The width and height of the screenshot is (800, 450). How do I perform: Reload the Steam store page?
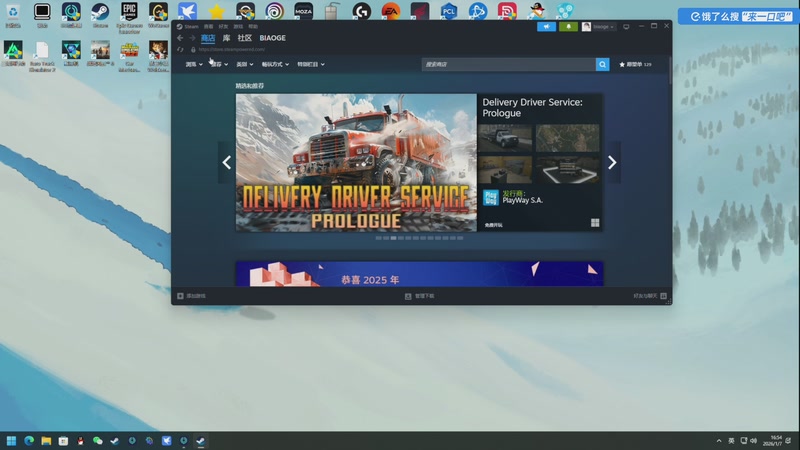pyautogui.click(x=180, y=49)
